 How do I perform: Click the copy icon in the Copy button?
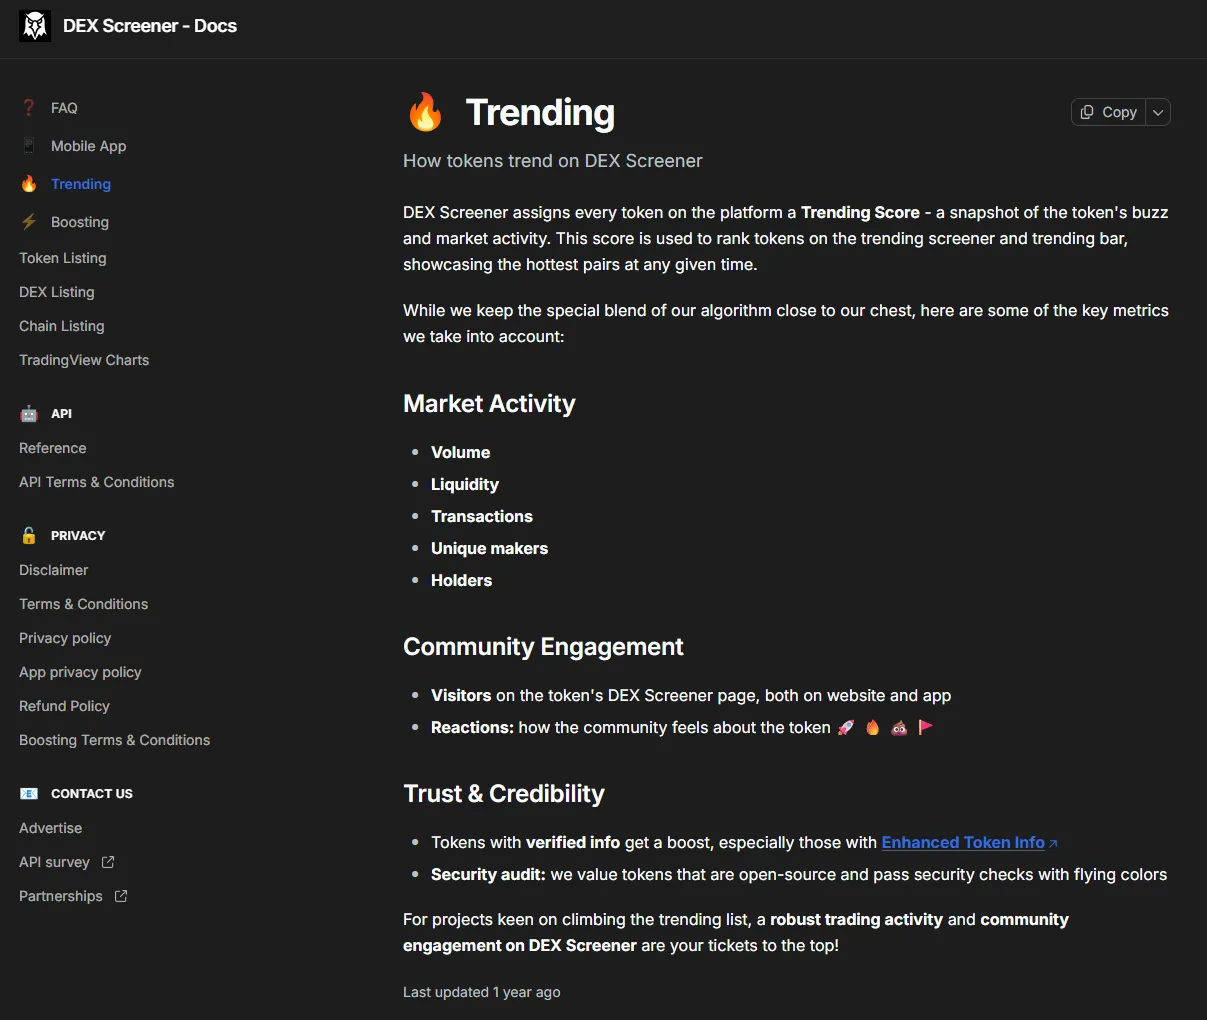(1087, 112)
